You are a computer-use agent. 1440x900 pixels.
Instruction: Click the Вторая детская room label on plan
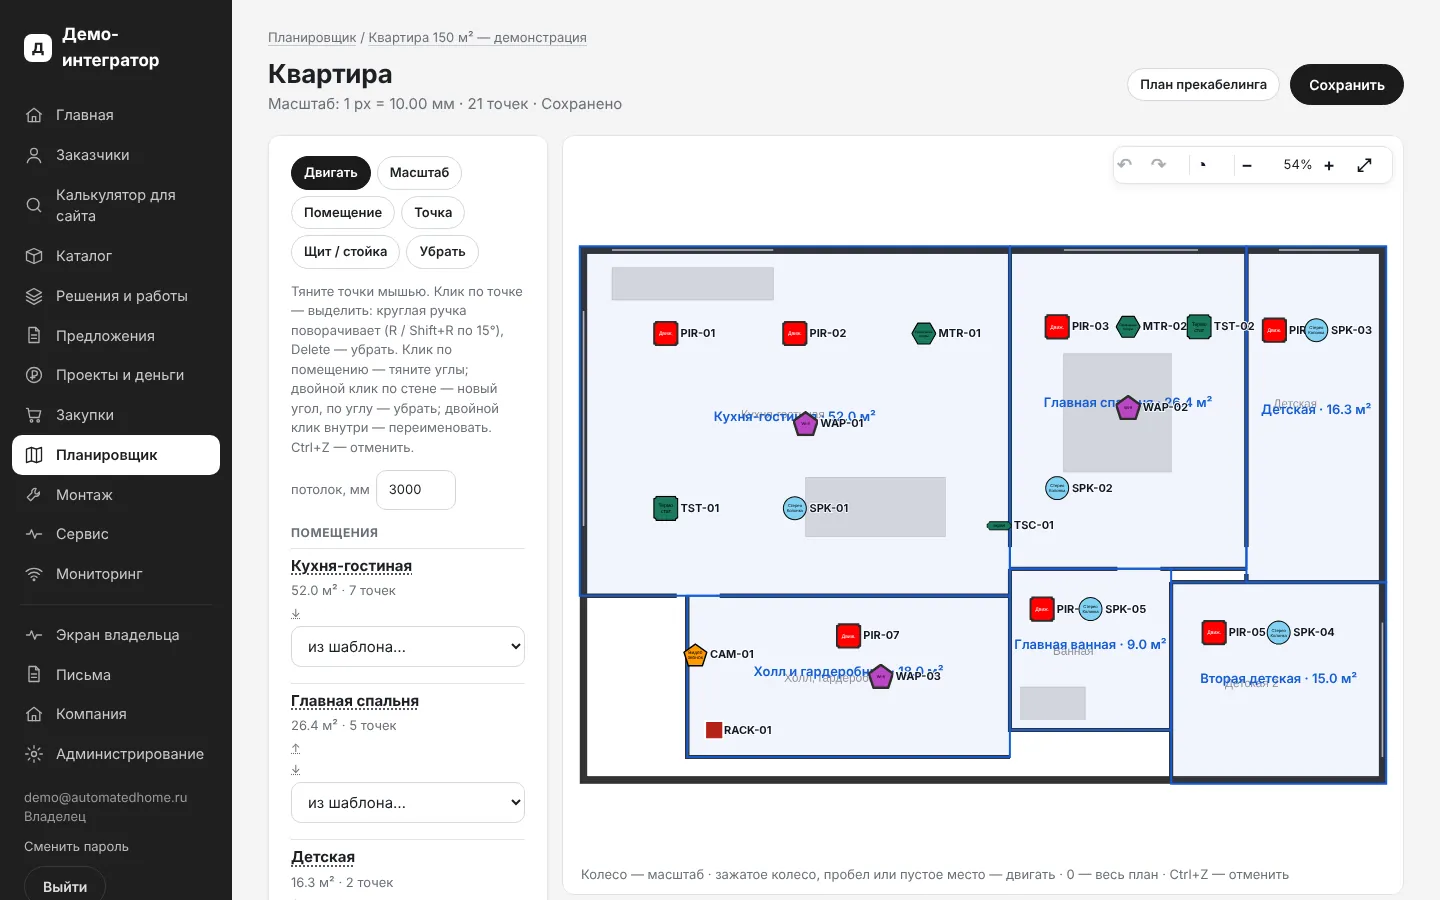(x=1278, y=678)
